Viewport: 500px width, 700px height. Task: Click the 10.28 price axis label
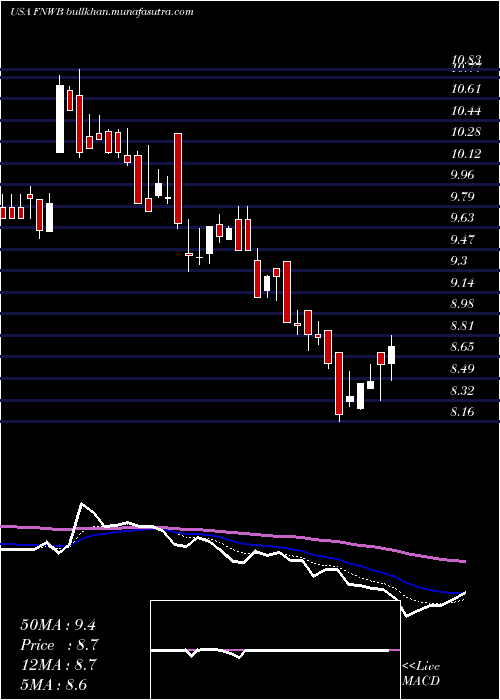coord(466,132)
